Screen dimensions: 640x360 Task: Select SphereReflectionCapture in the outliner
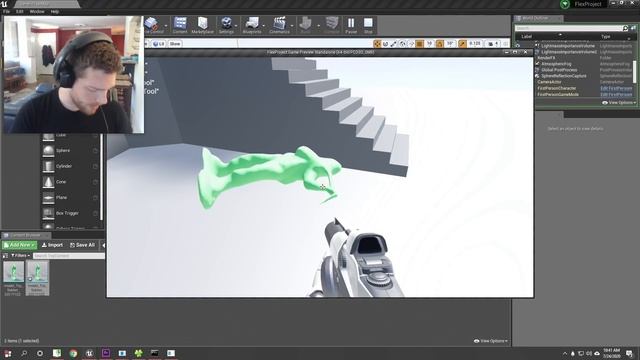[564, 76]
